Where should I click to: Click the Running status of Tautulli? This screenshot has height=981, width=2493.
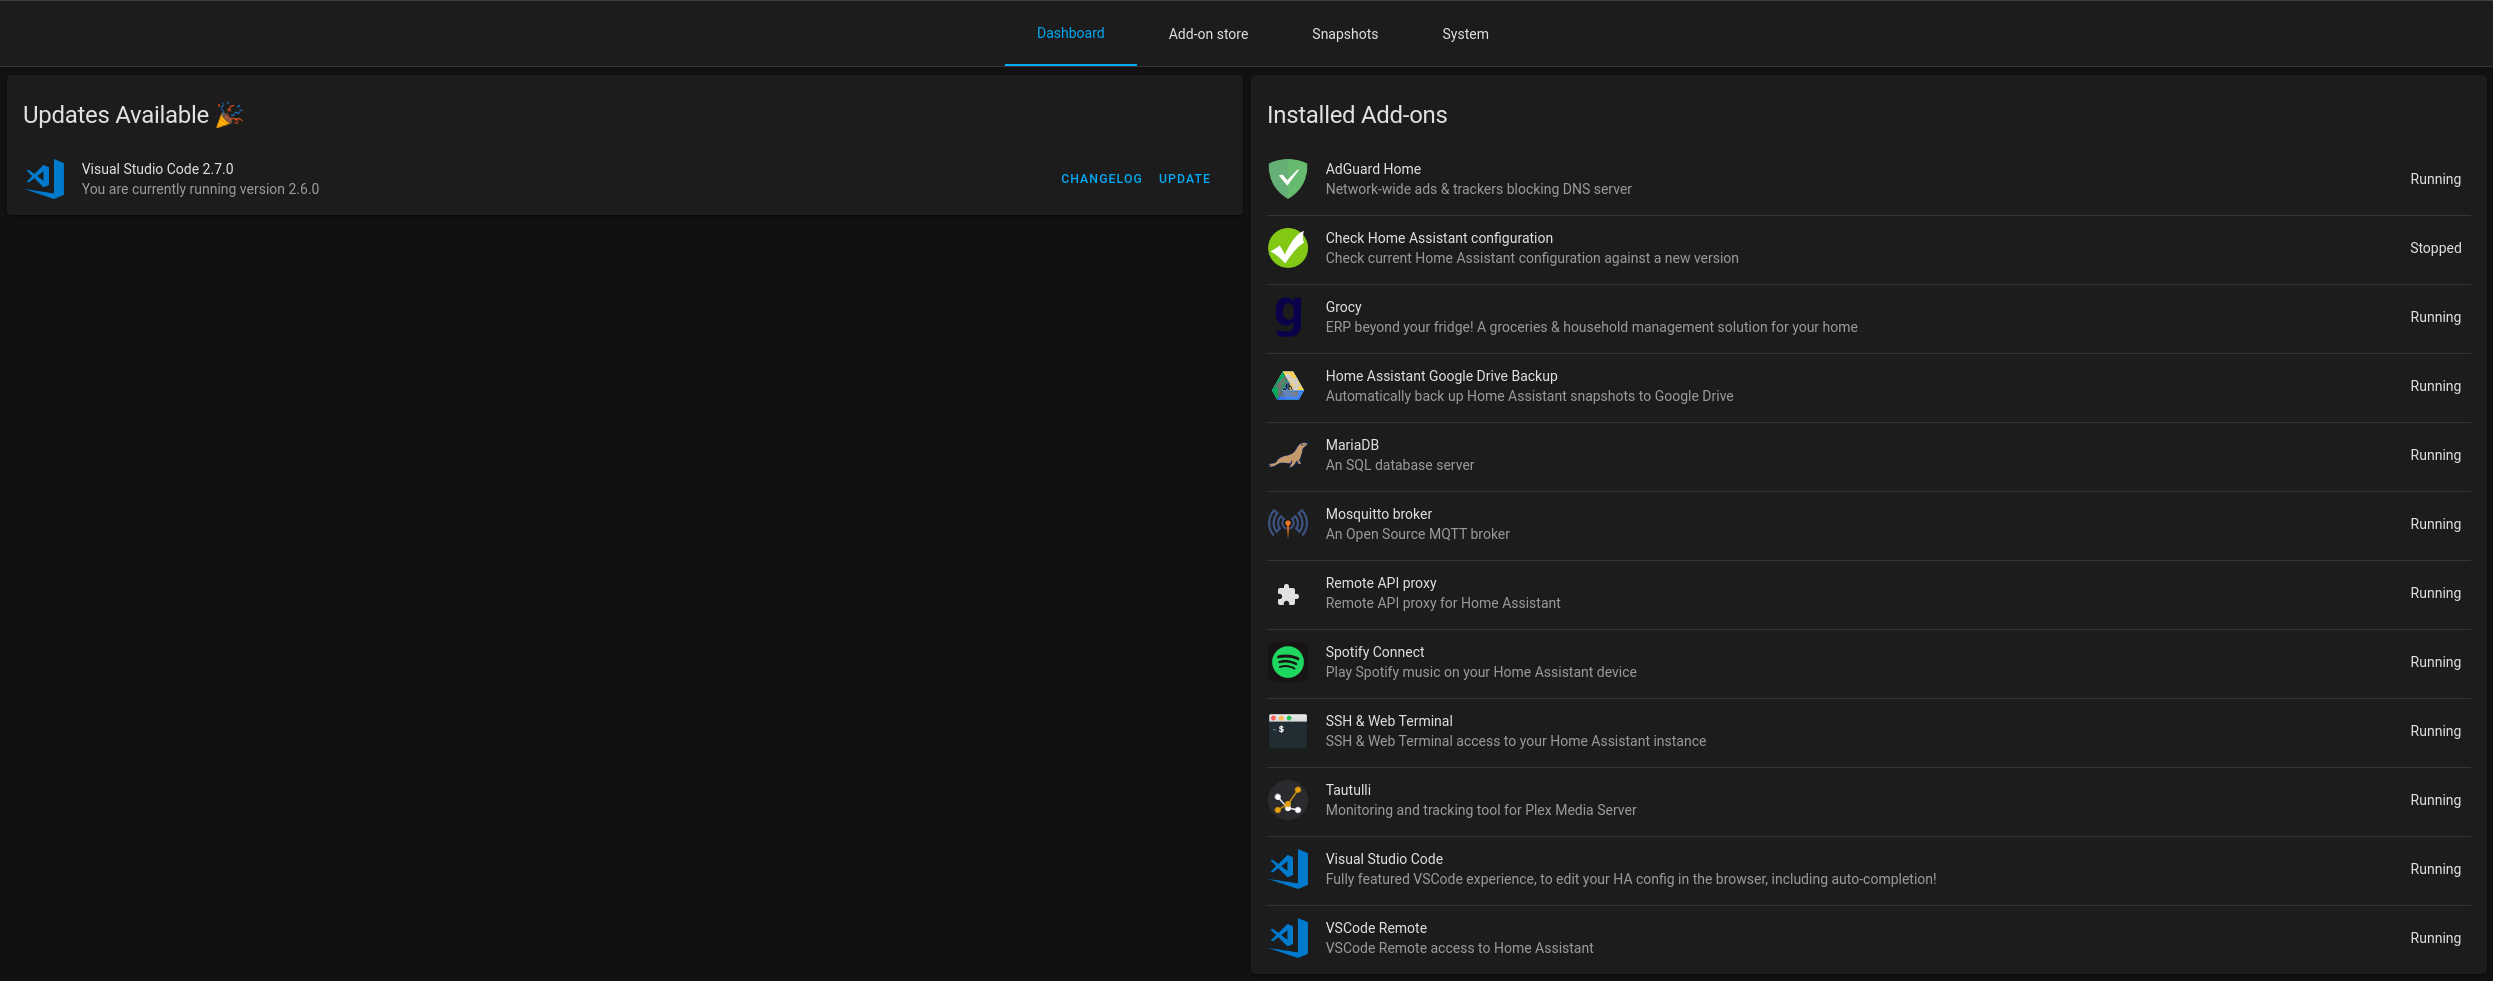(2435, 800)
